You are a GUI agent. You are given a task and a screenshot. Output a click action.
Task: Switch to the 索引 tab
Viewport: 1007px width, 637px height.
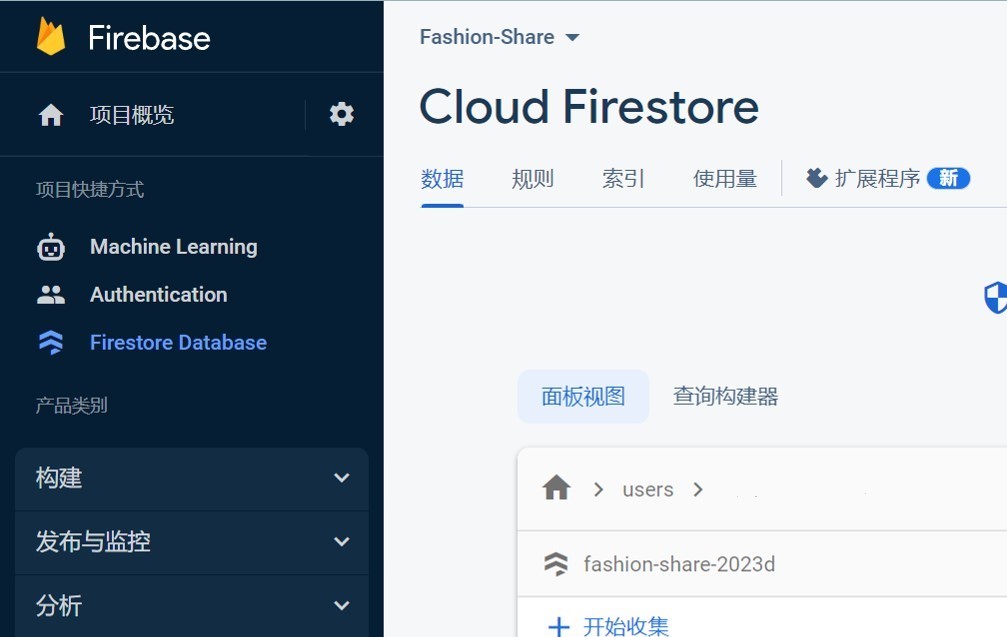[623, 179]
